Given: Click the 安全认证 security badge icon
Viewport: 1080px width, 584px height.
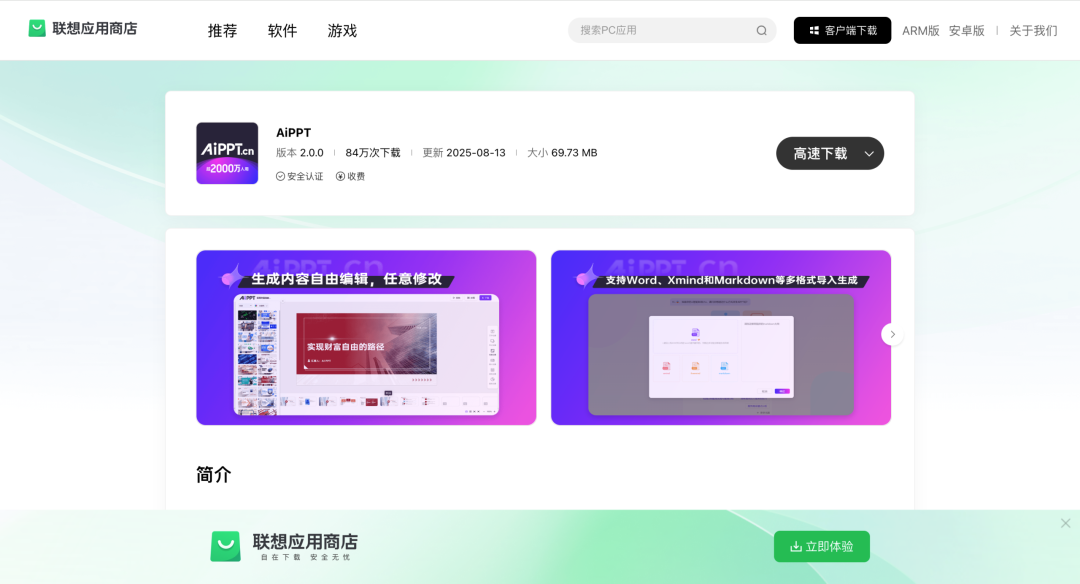Looking at the screenshot, I should click(280, 176).
